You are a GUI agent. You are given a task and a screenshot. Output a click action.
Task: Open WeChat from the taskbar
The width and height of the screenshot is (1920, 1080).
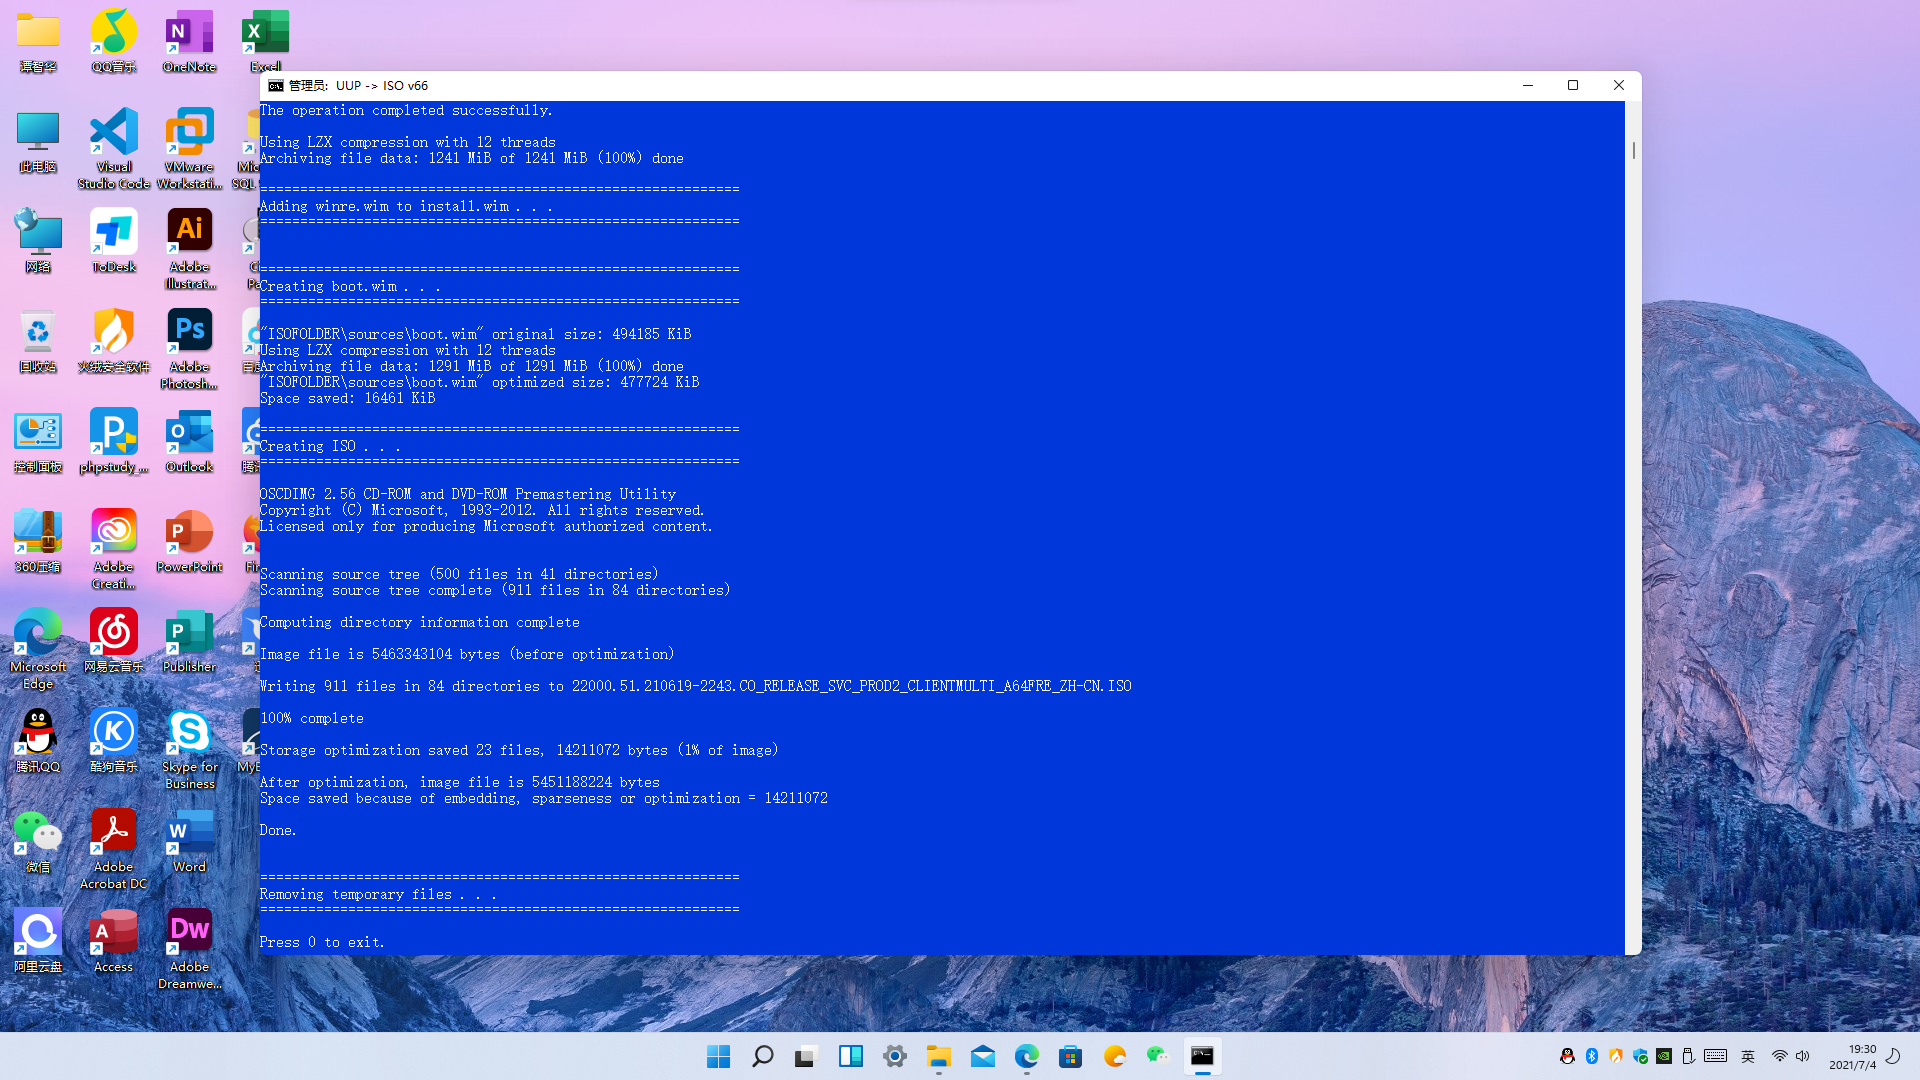pos(1157,1056)
